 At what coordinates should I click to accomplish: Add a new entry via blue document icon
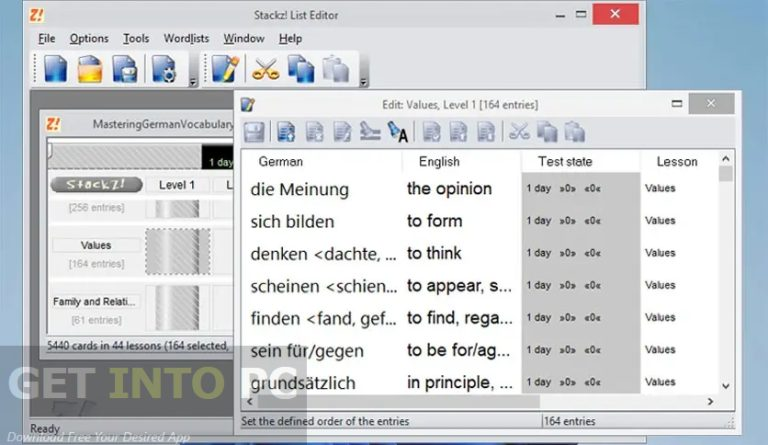pos(286,132)
